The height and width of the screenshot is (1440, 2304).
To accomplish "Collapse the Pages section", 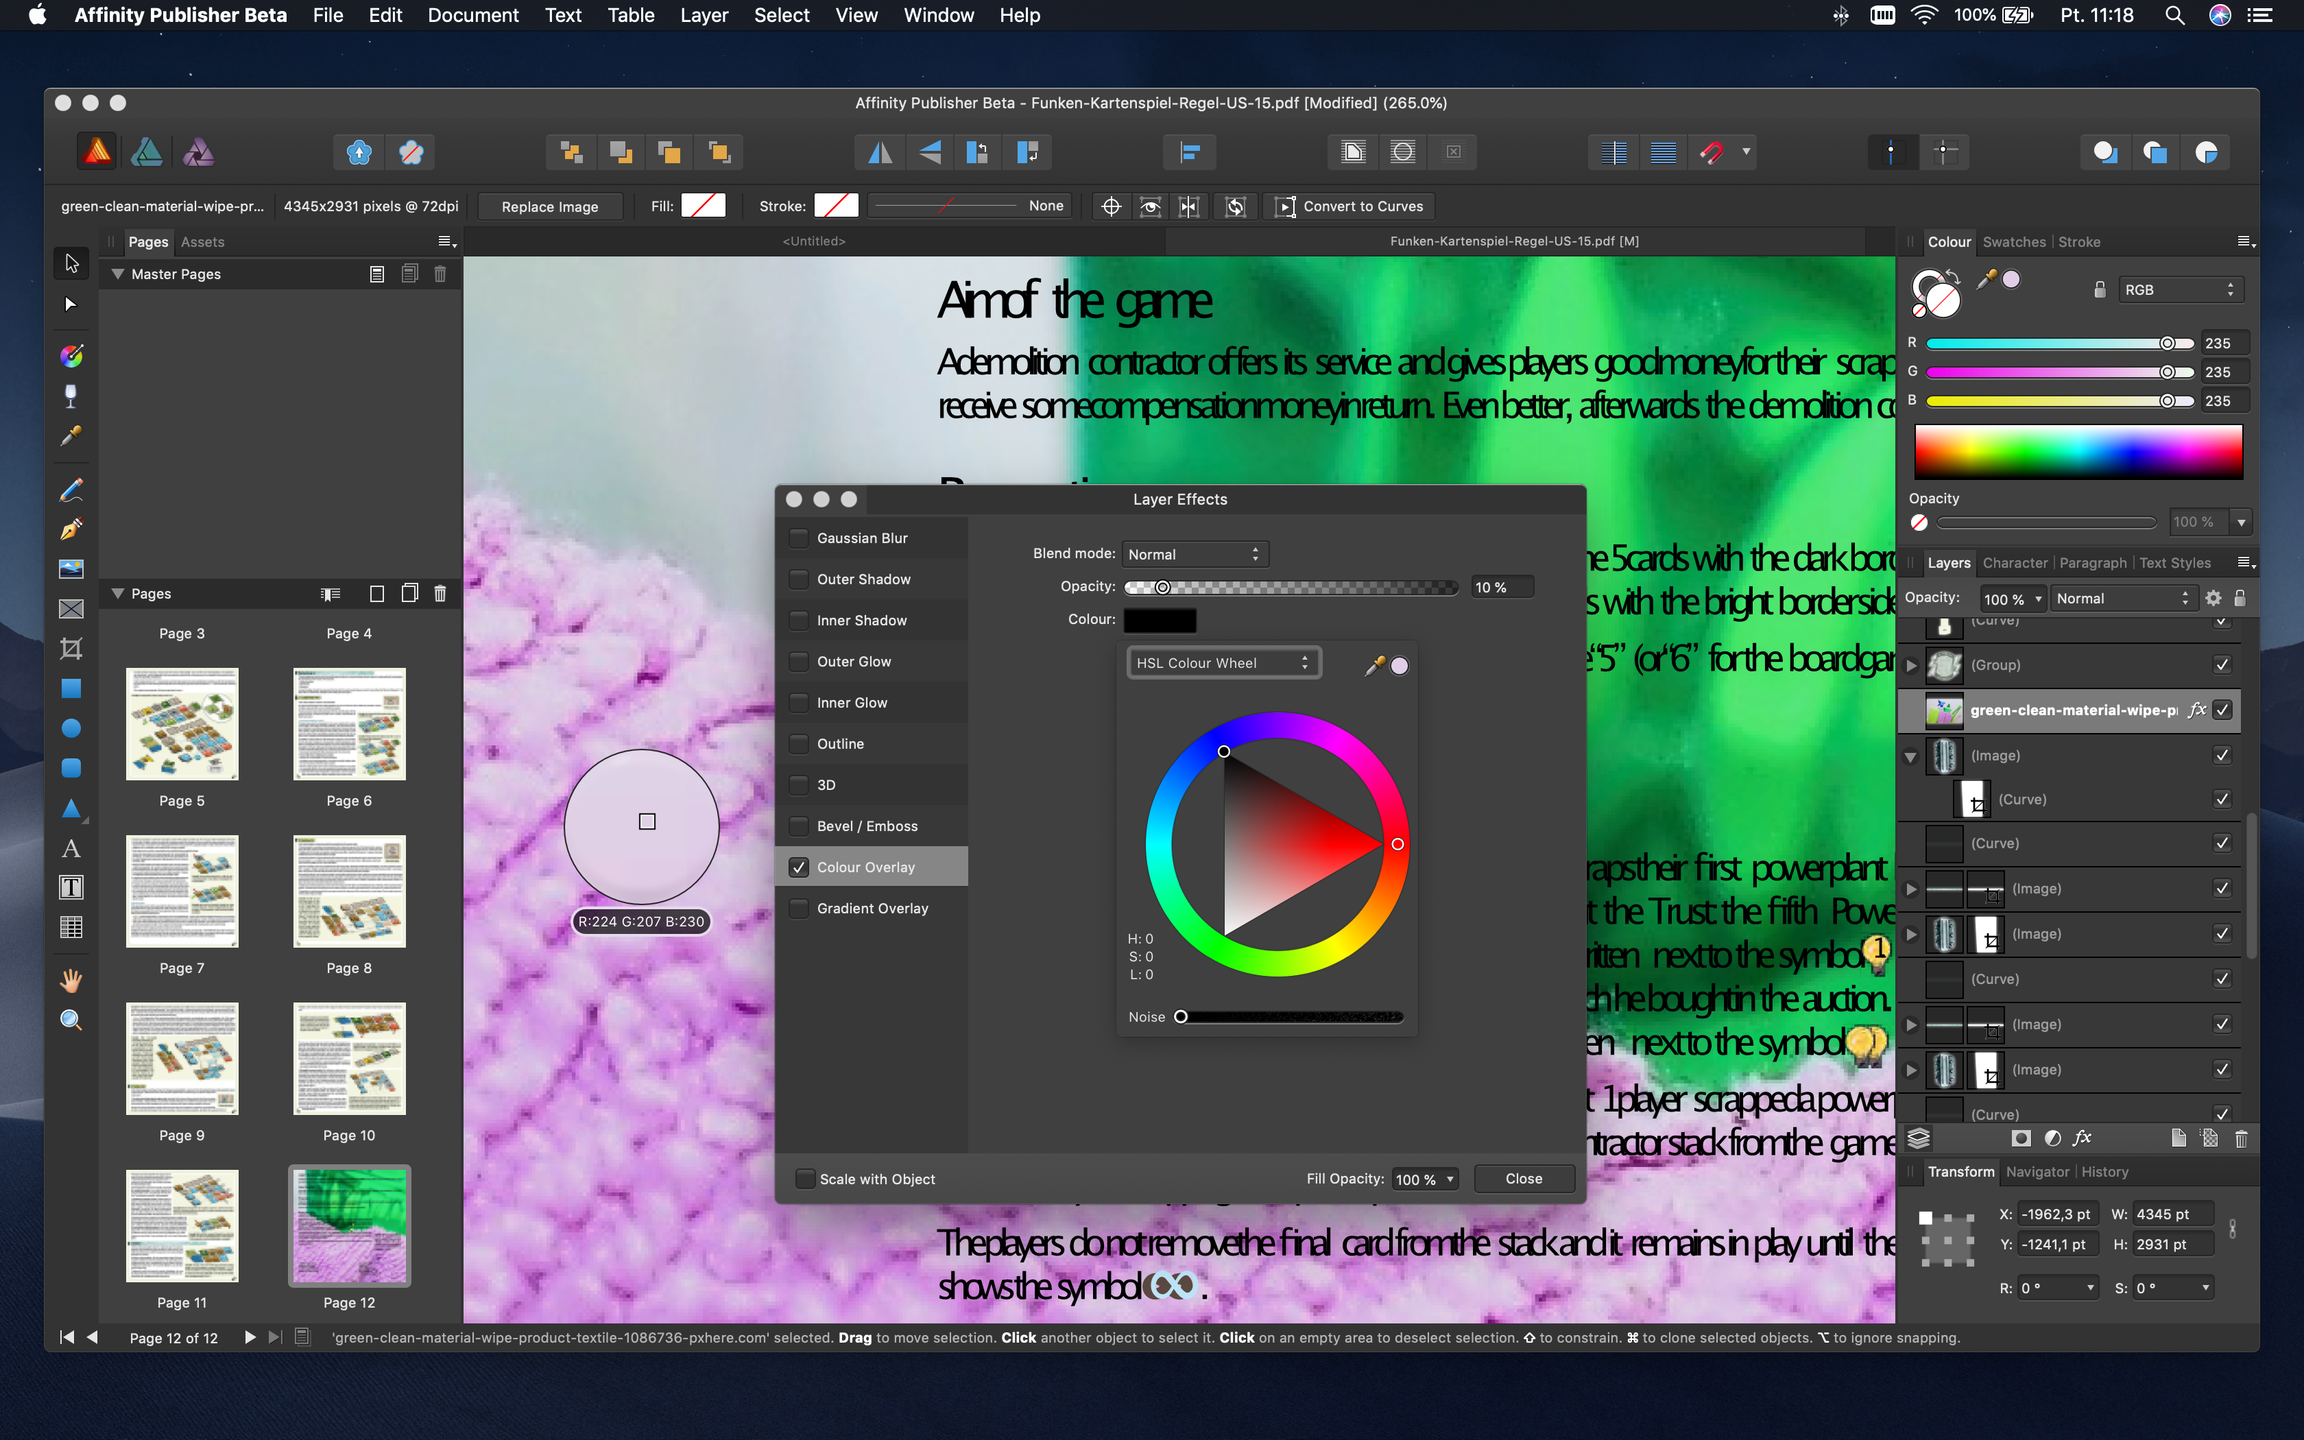I will [x=117, y=594].
